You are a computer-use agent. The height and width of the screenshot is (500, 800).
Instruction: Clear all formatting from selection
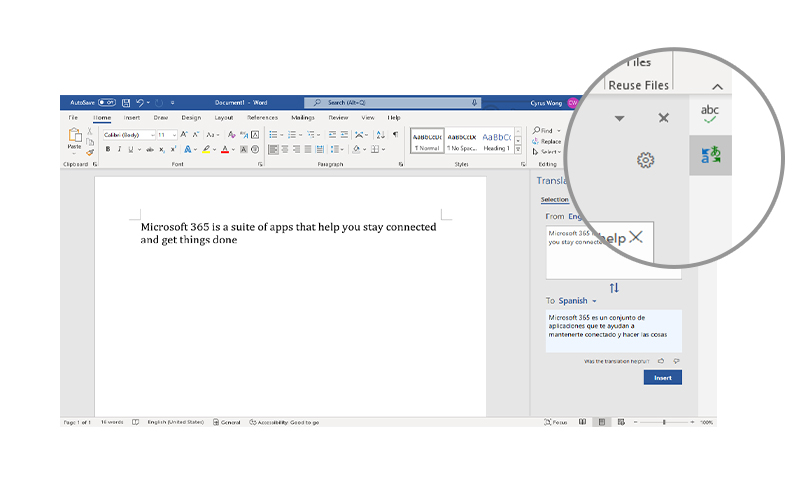point(232,135)
